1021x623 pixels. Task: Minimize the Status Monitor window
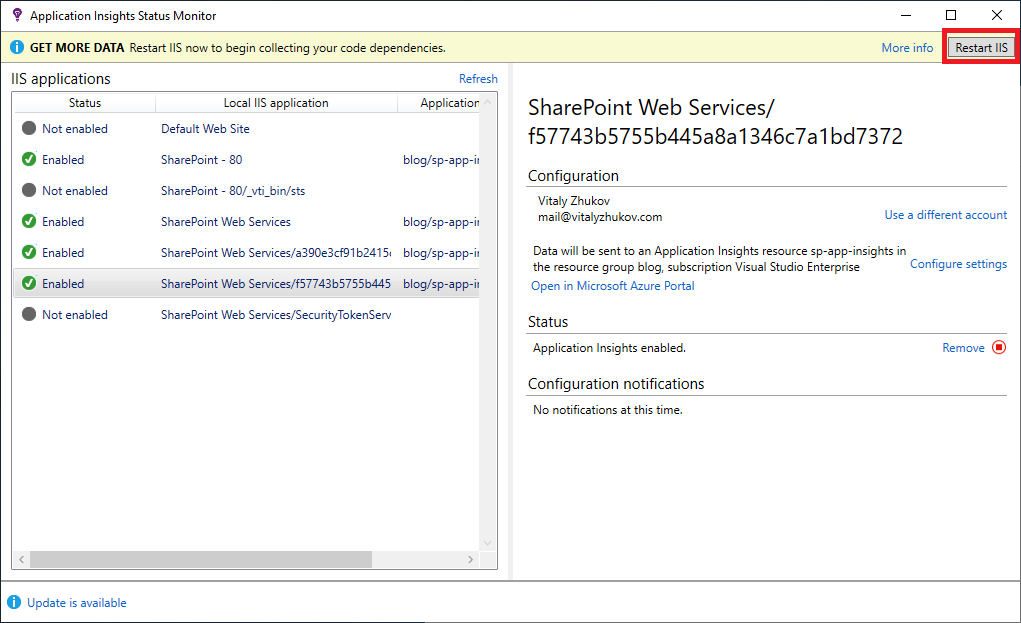905,15
